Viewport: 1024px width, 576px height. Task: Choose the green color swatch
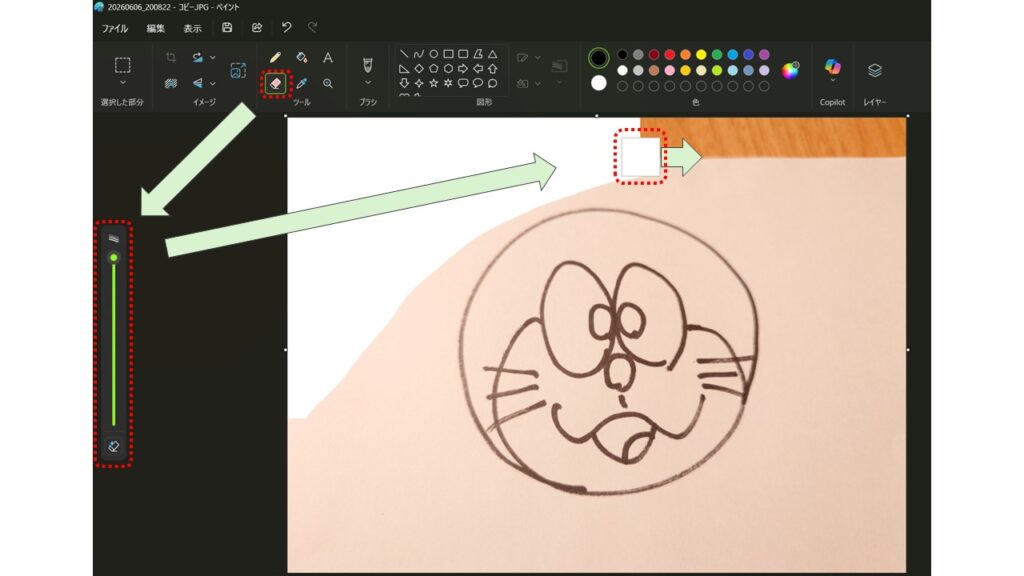tap(716, 55)
